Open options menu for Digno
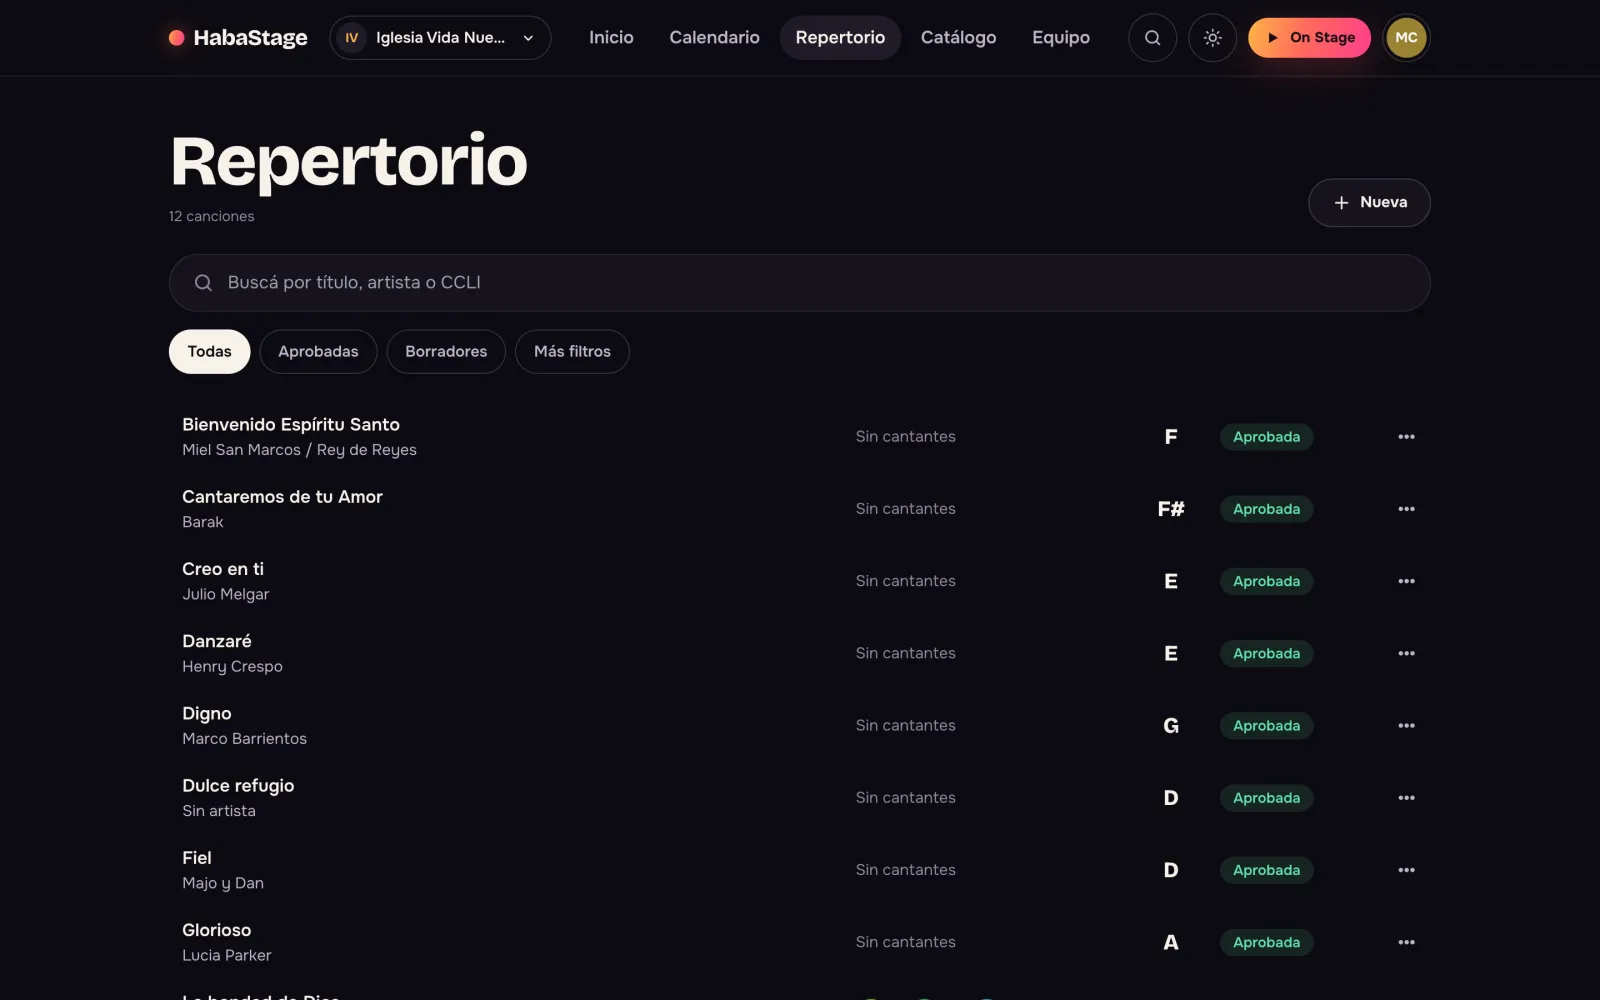1600x1000 pixels. (1406, 726)
